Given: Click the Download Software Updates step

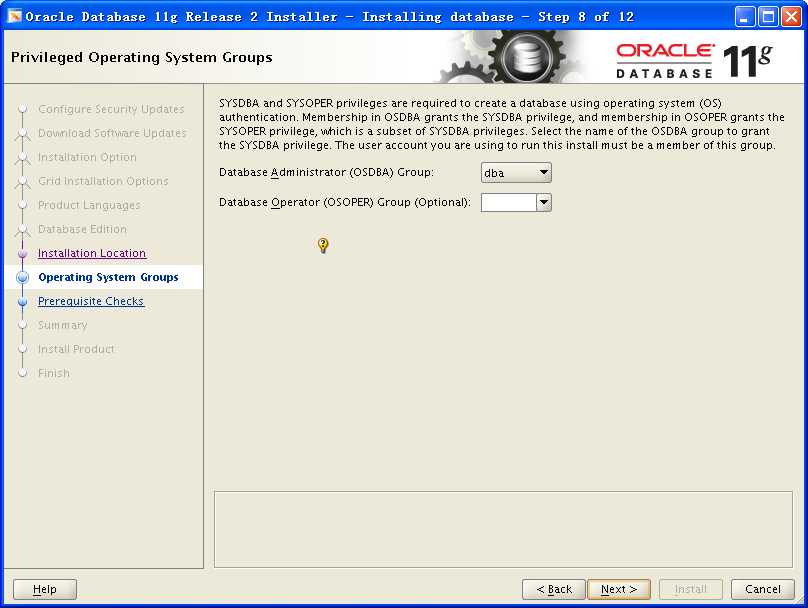Looking at the screenshot, I should [112, 133].
